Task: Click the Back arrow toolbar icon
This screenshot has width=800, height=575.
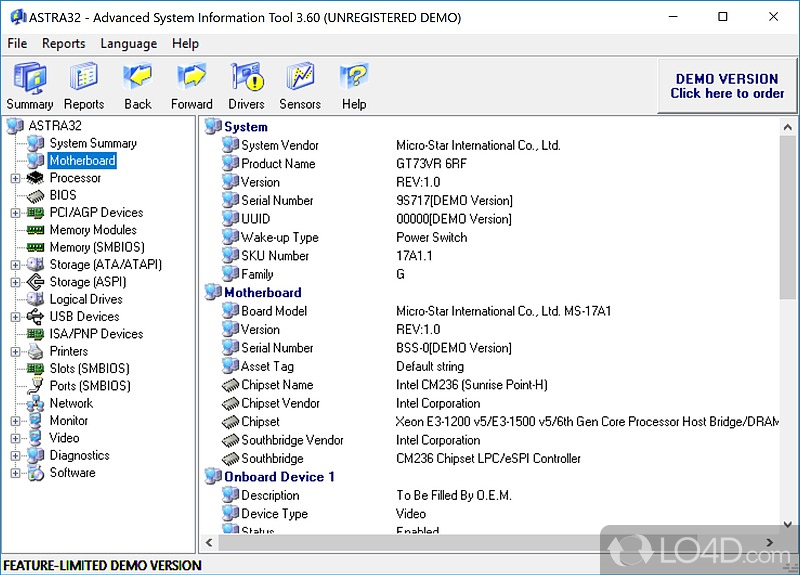Action: pyautogui.click(x=138, y=79)
